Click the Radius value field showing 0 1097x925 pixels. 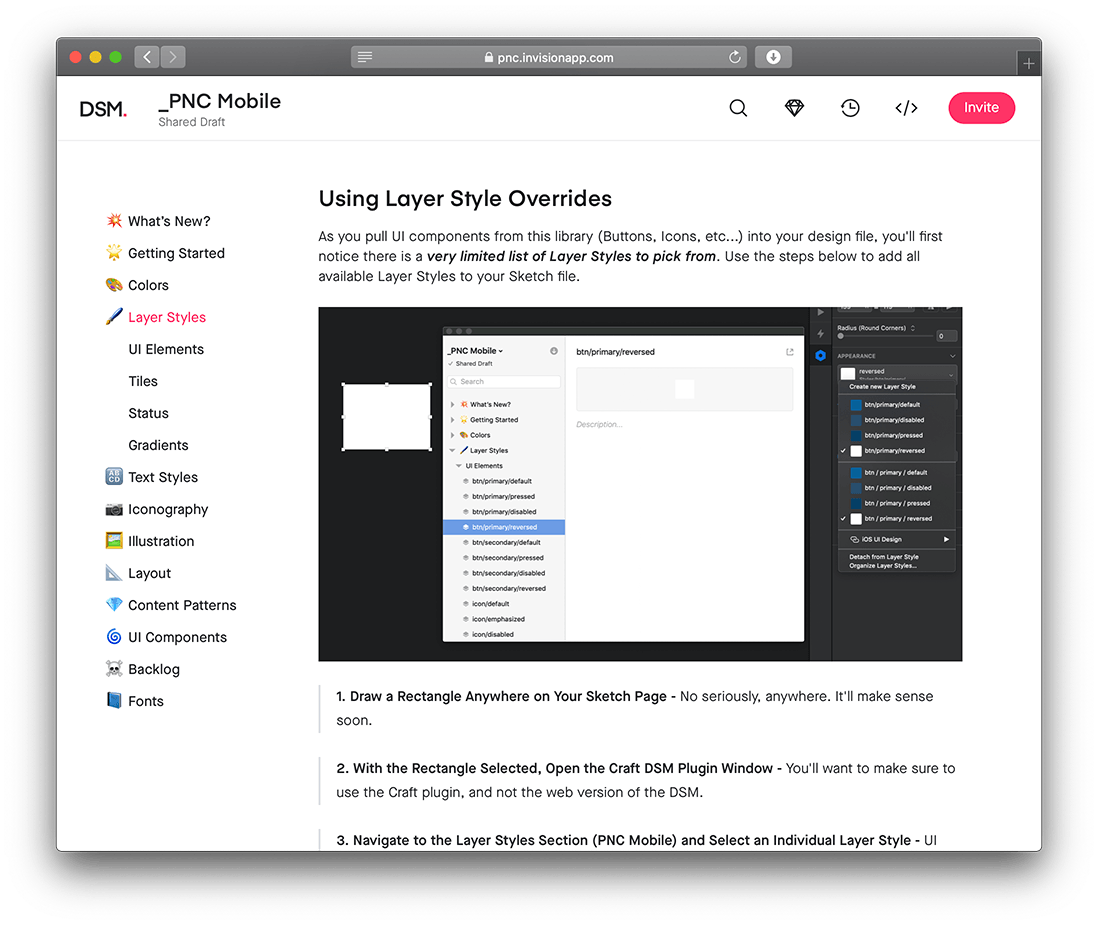click(x=946, y=337)
